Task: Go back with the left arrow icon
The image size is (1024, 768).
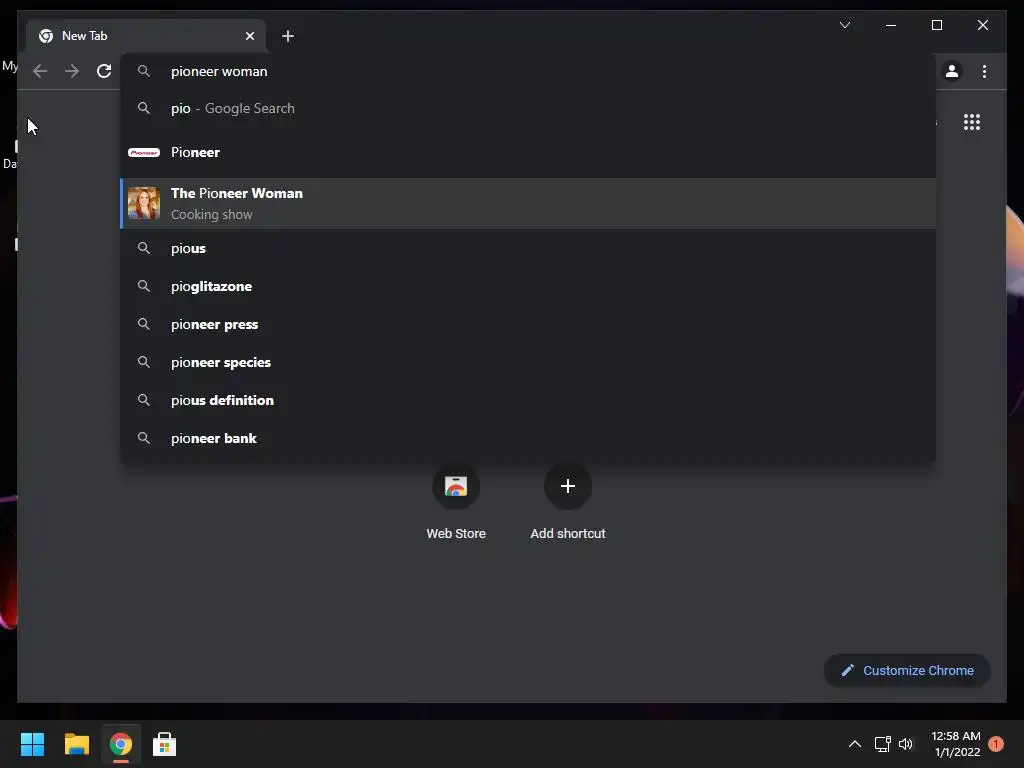Action: [40, 71]
